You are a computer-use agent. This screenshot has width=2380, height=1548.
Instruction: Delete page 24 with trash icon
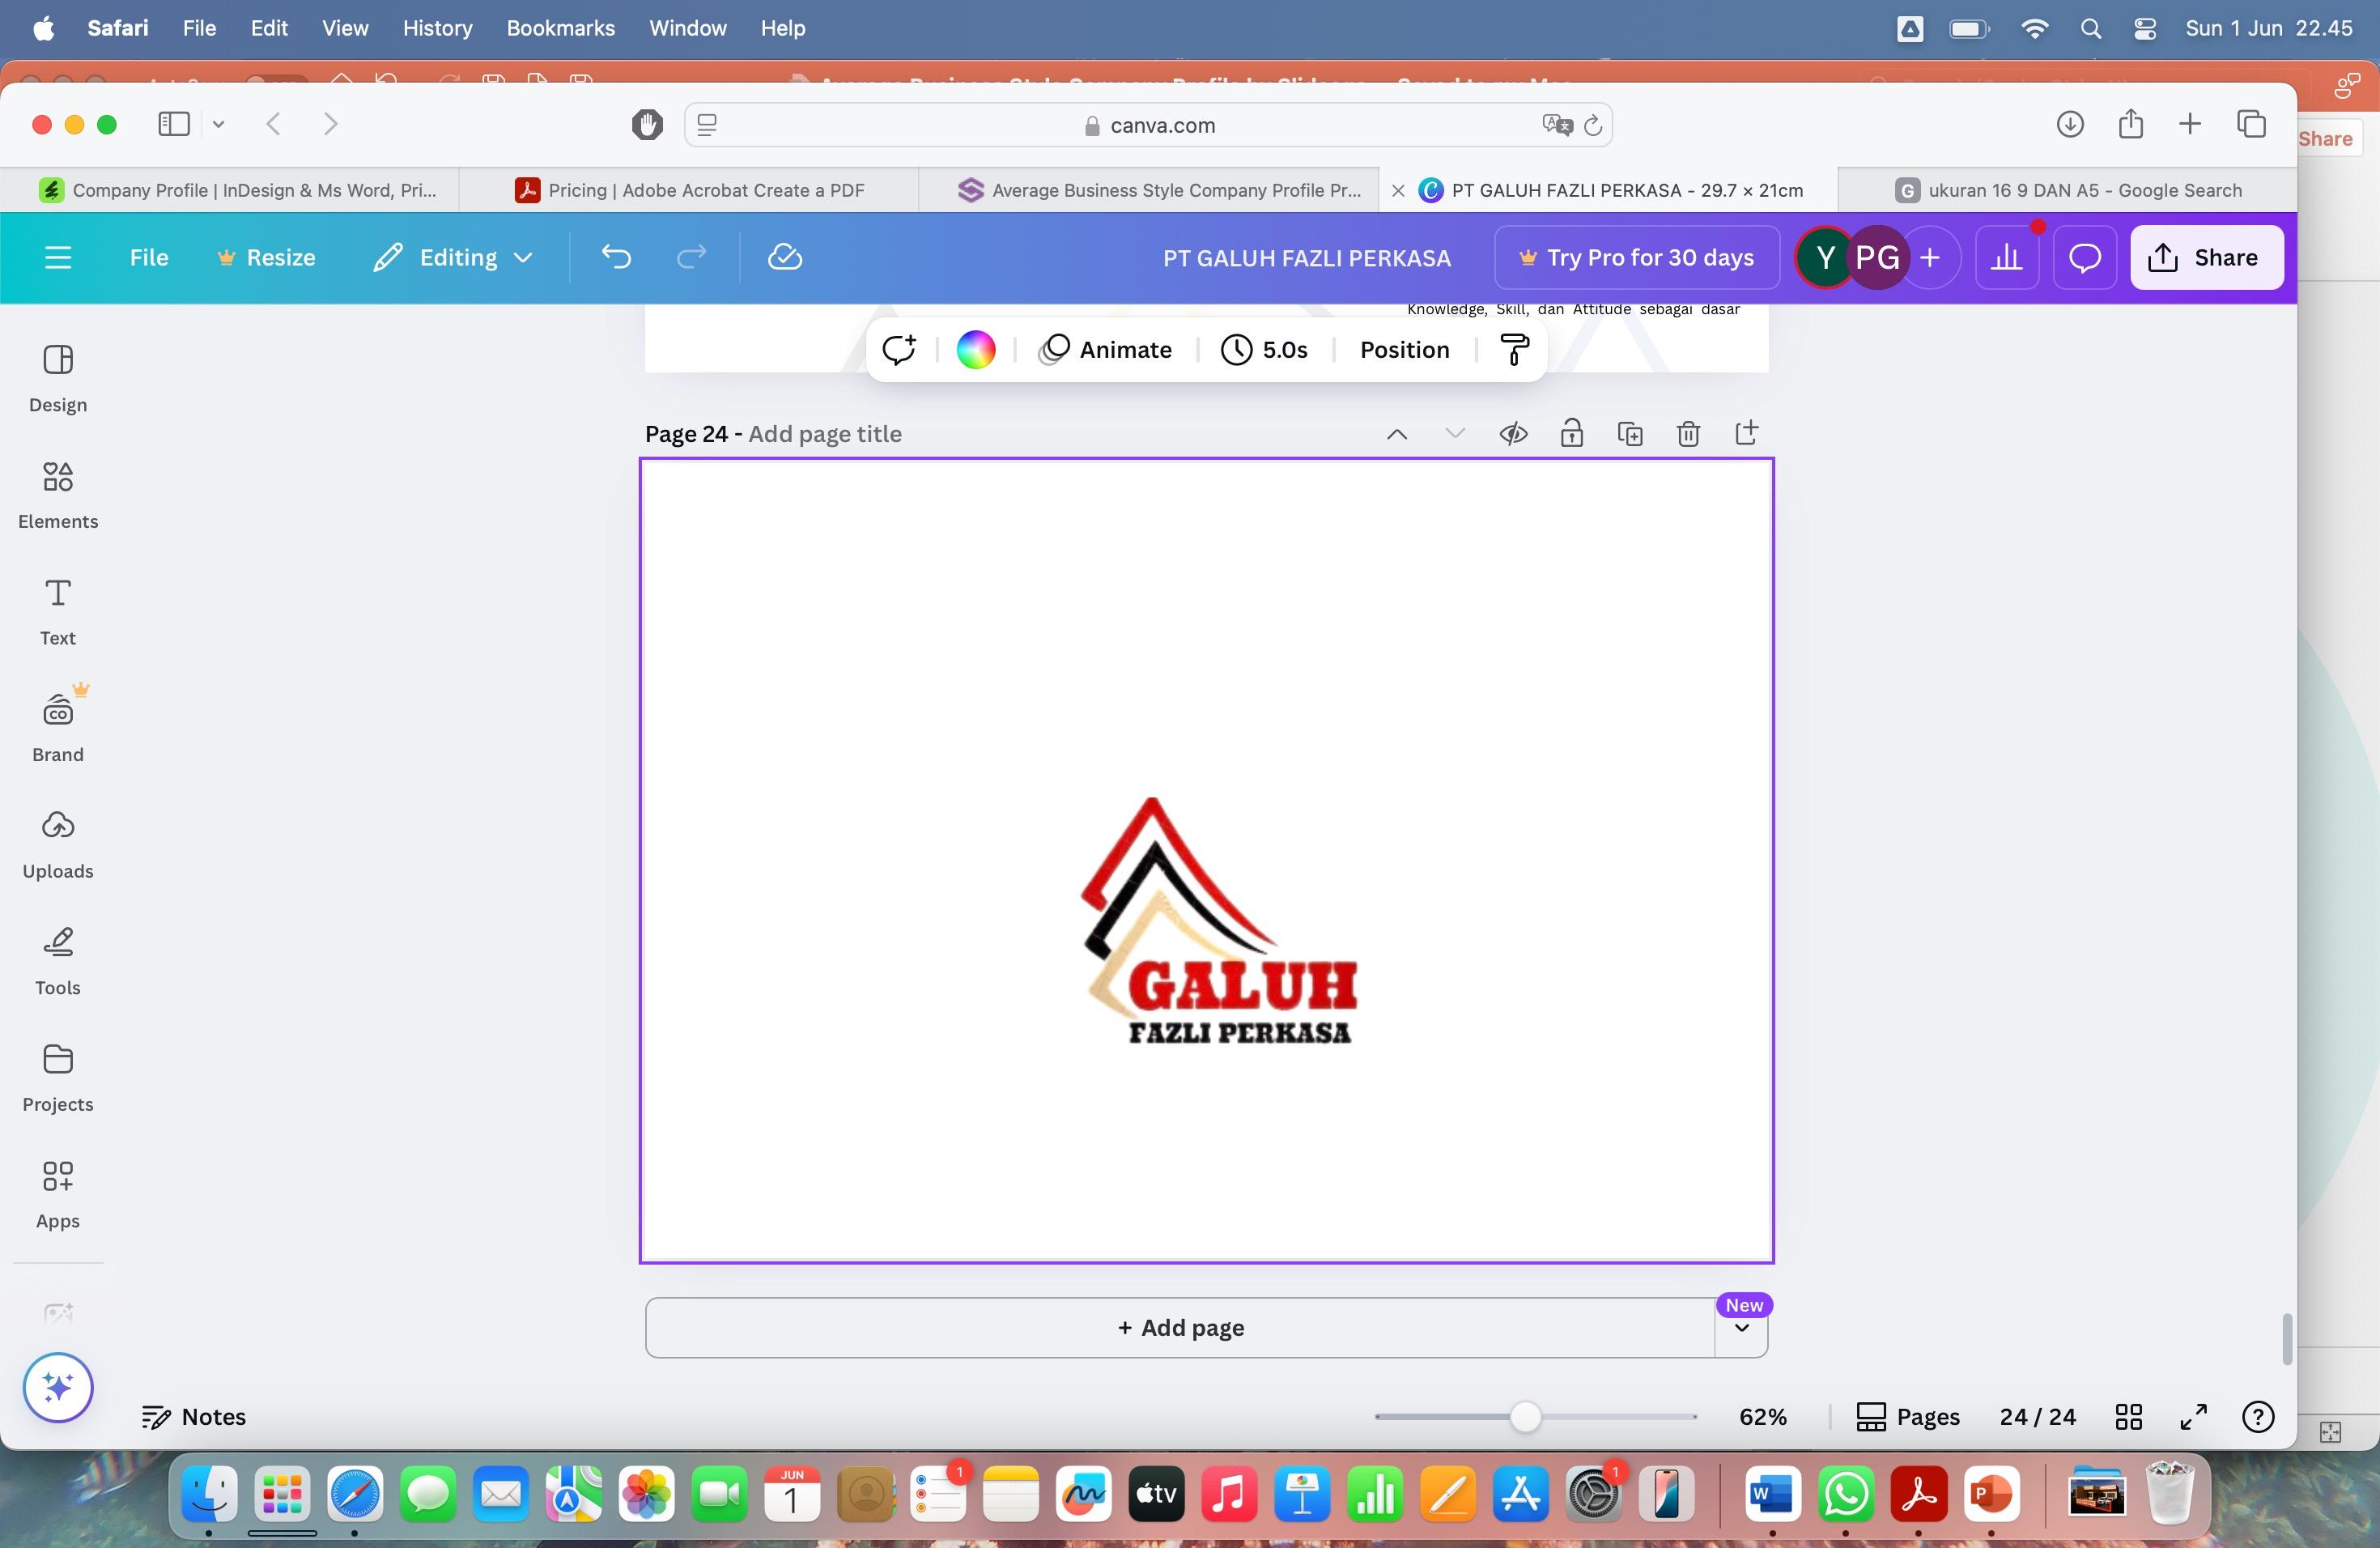(1688, 434)
